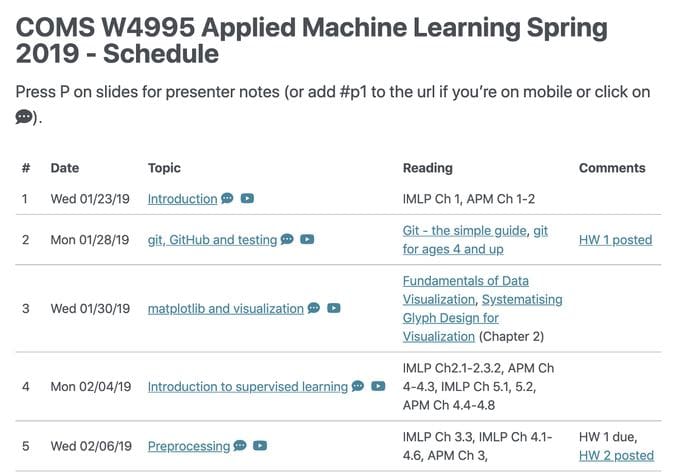700x476 pixels.
Task: Open the Preprocessing slides link
Action: point(189,446)
